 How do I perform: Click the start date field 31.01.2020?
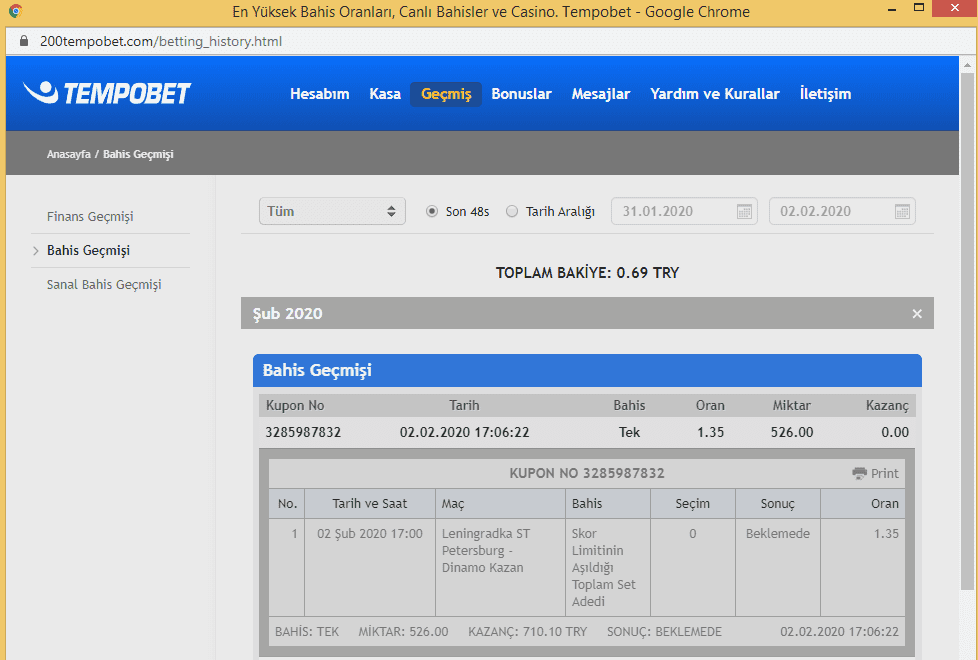[684, 211]
